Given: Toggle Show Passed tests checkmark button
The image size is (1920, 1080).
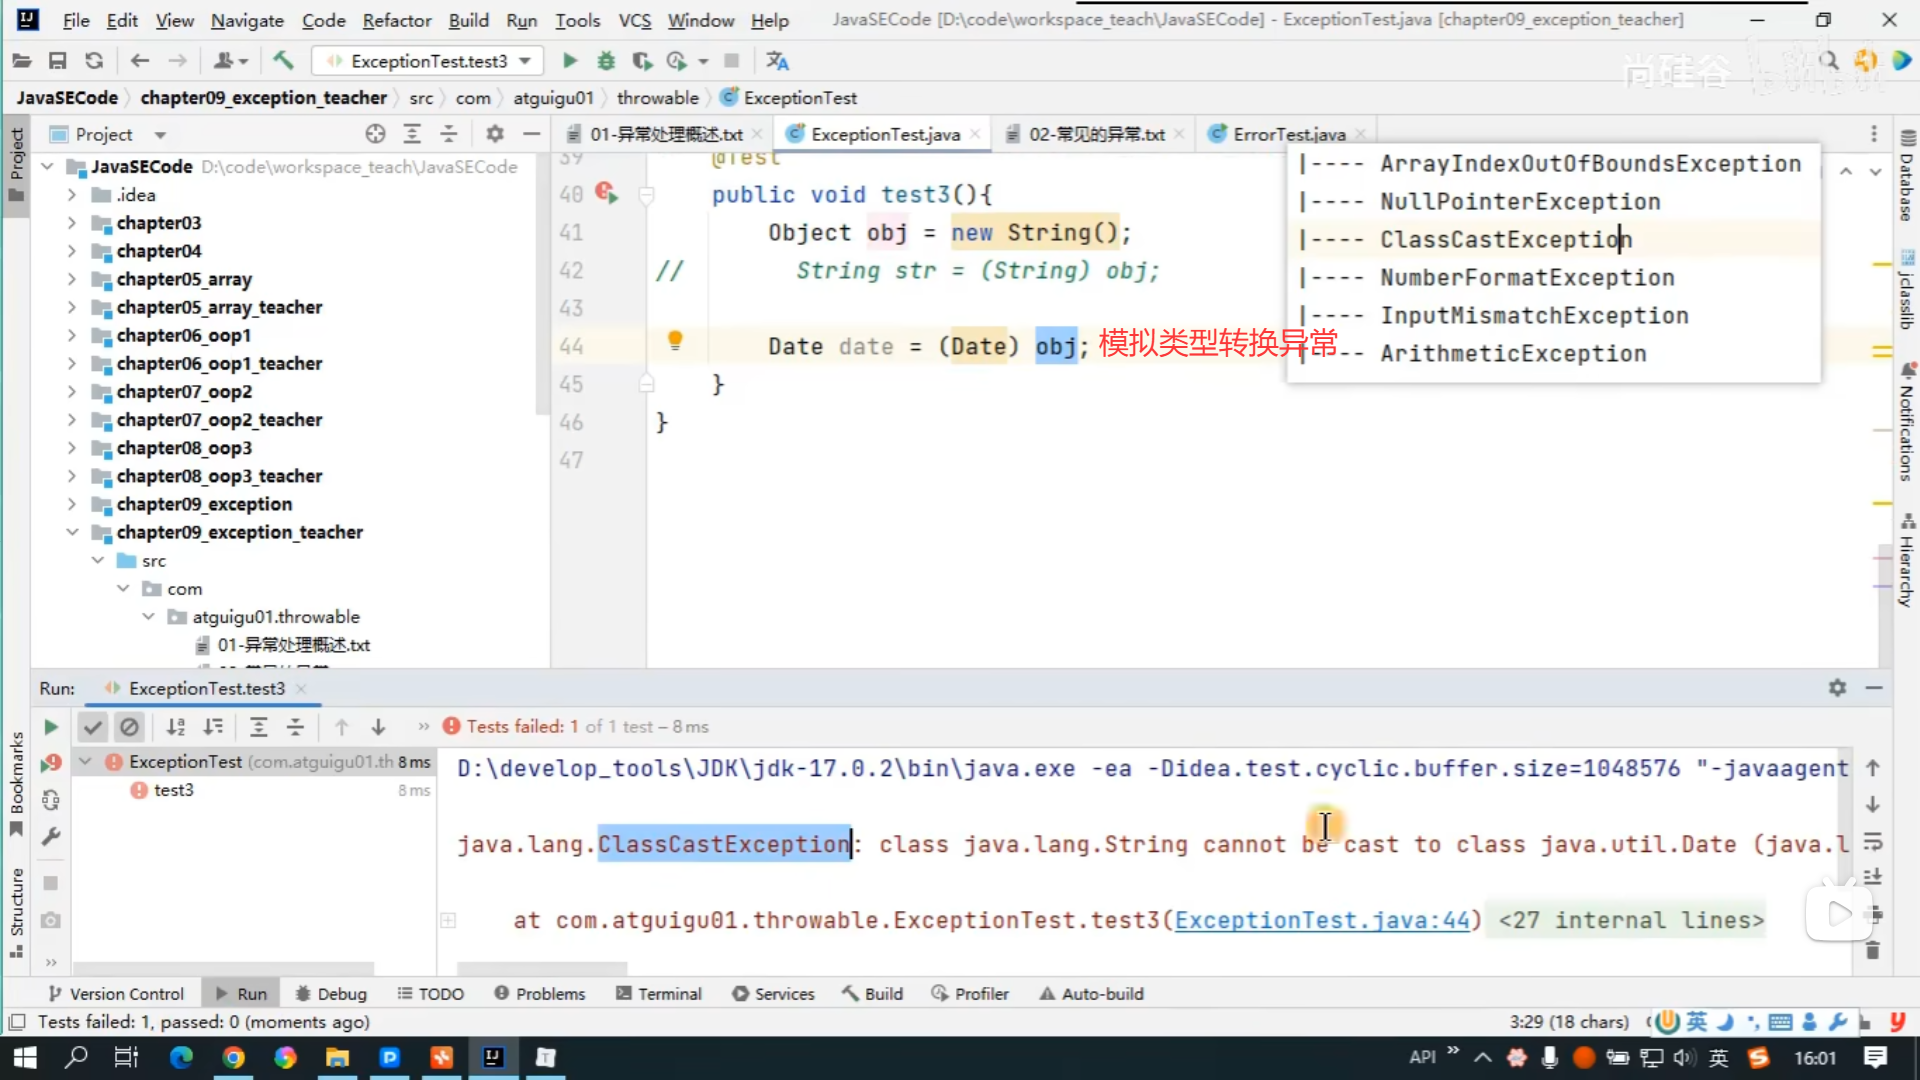Looking at the screenshot, I should 93,727.
